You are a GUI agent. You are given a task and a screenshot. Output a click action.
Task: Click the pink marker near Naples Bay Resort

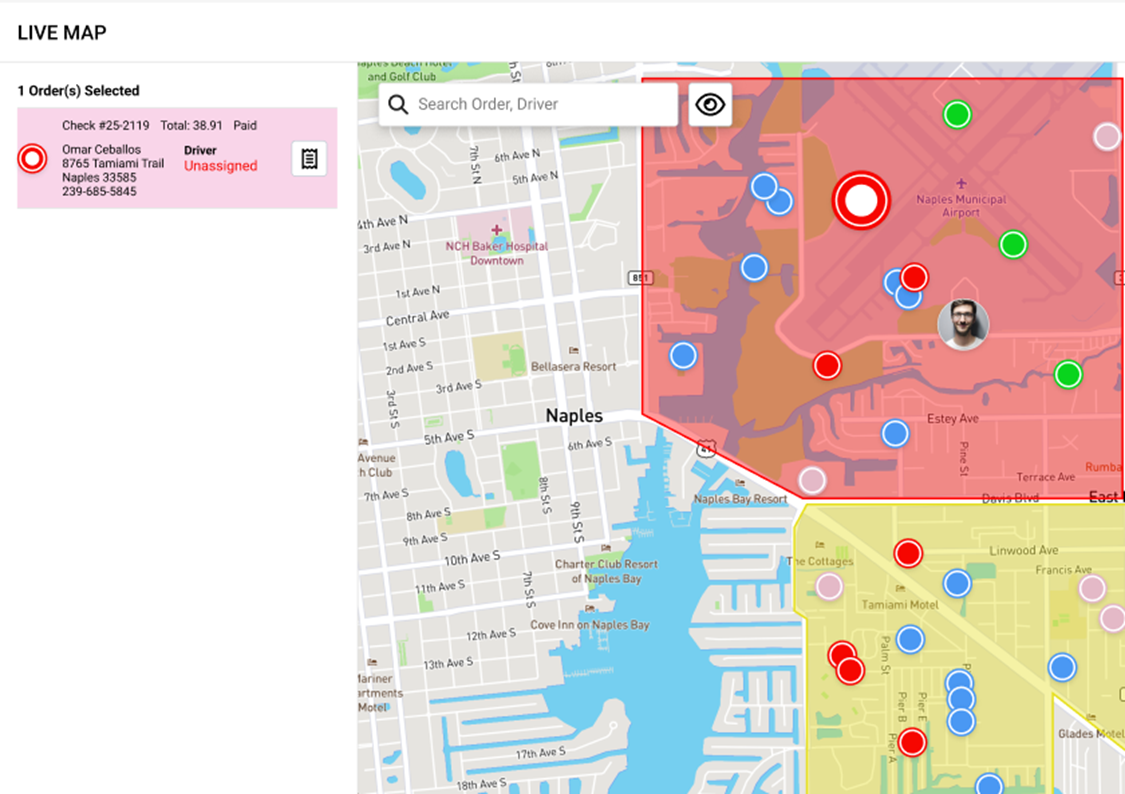(812, 480)
